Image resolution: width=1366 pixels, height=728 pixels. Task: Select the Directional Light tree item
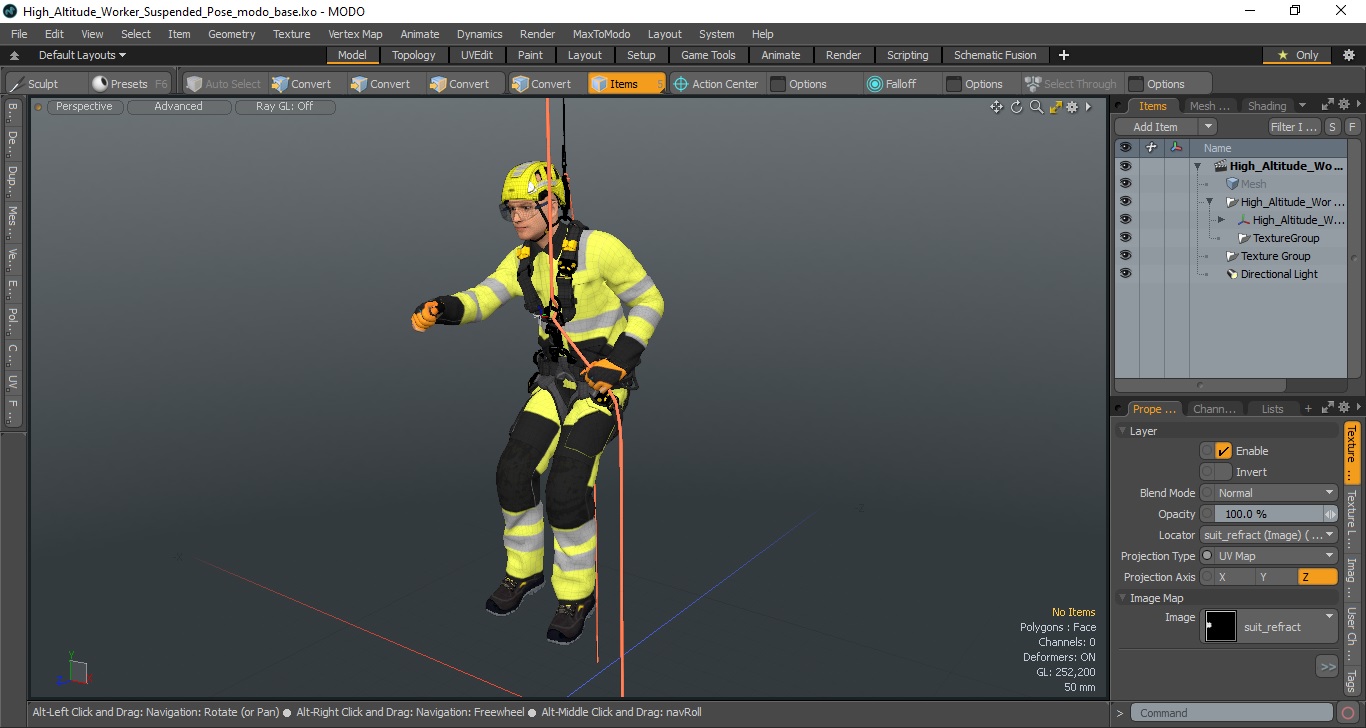click(x=1279, y=274)
